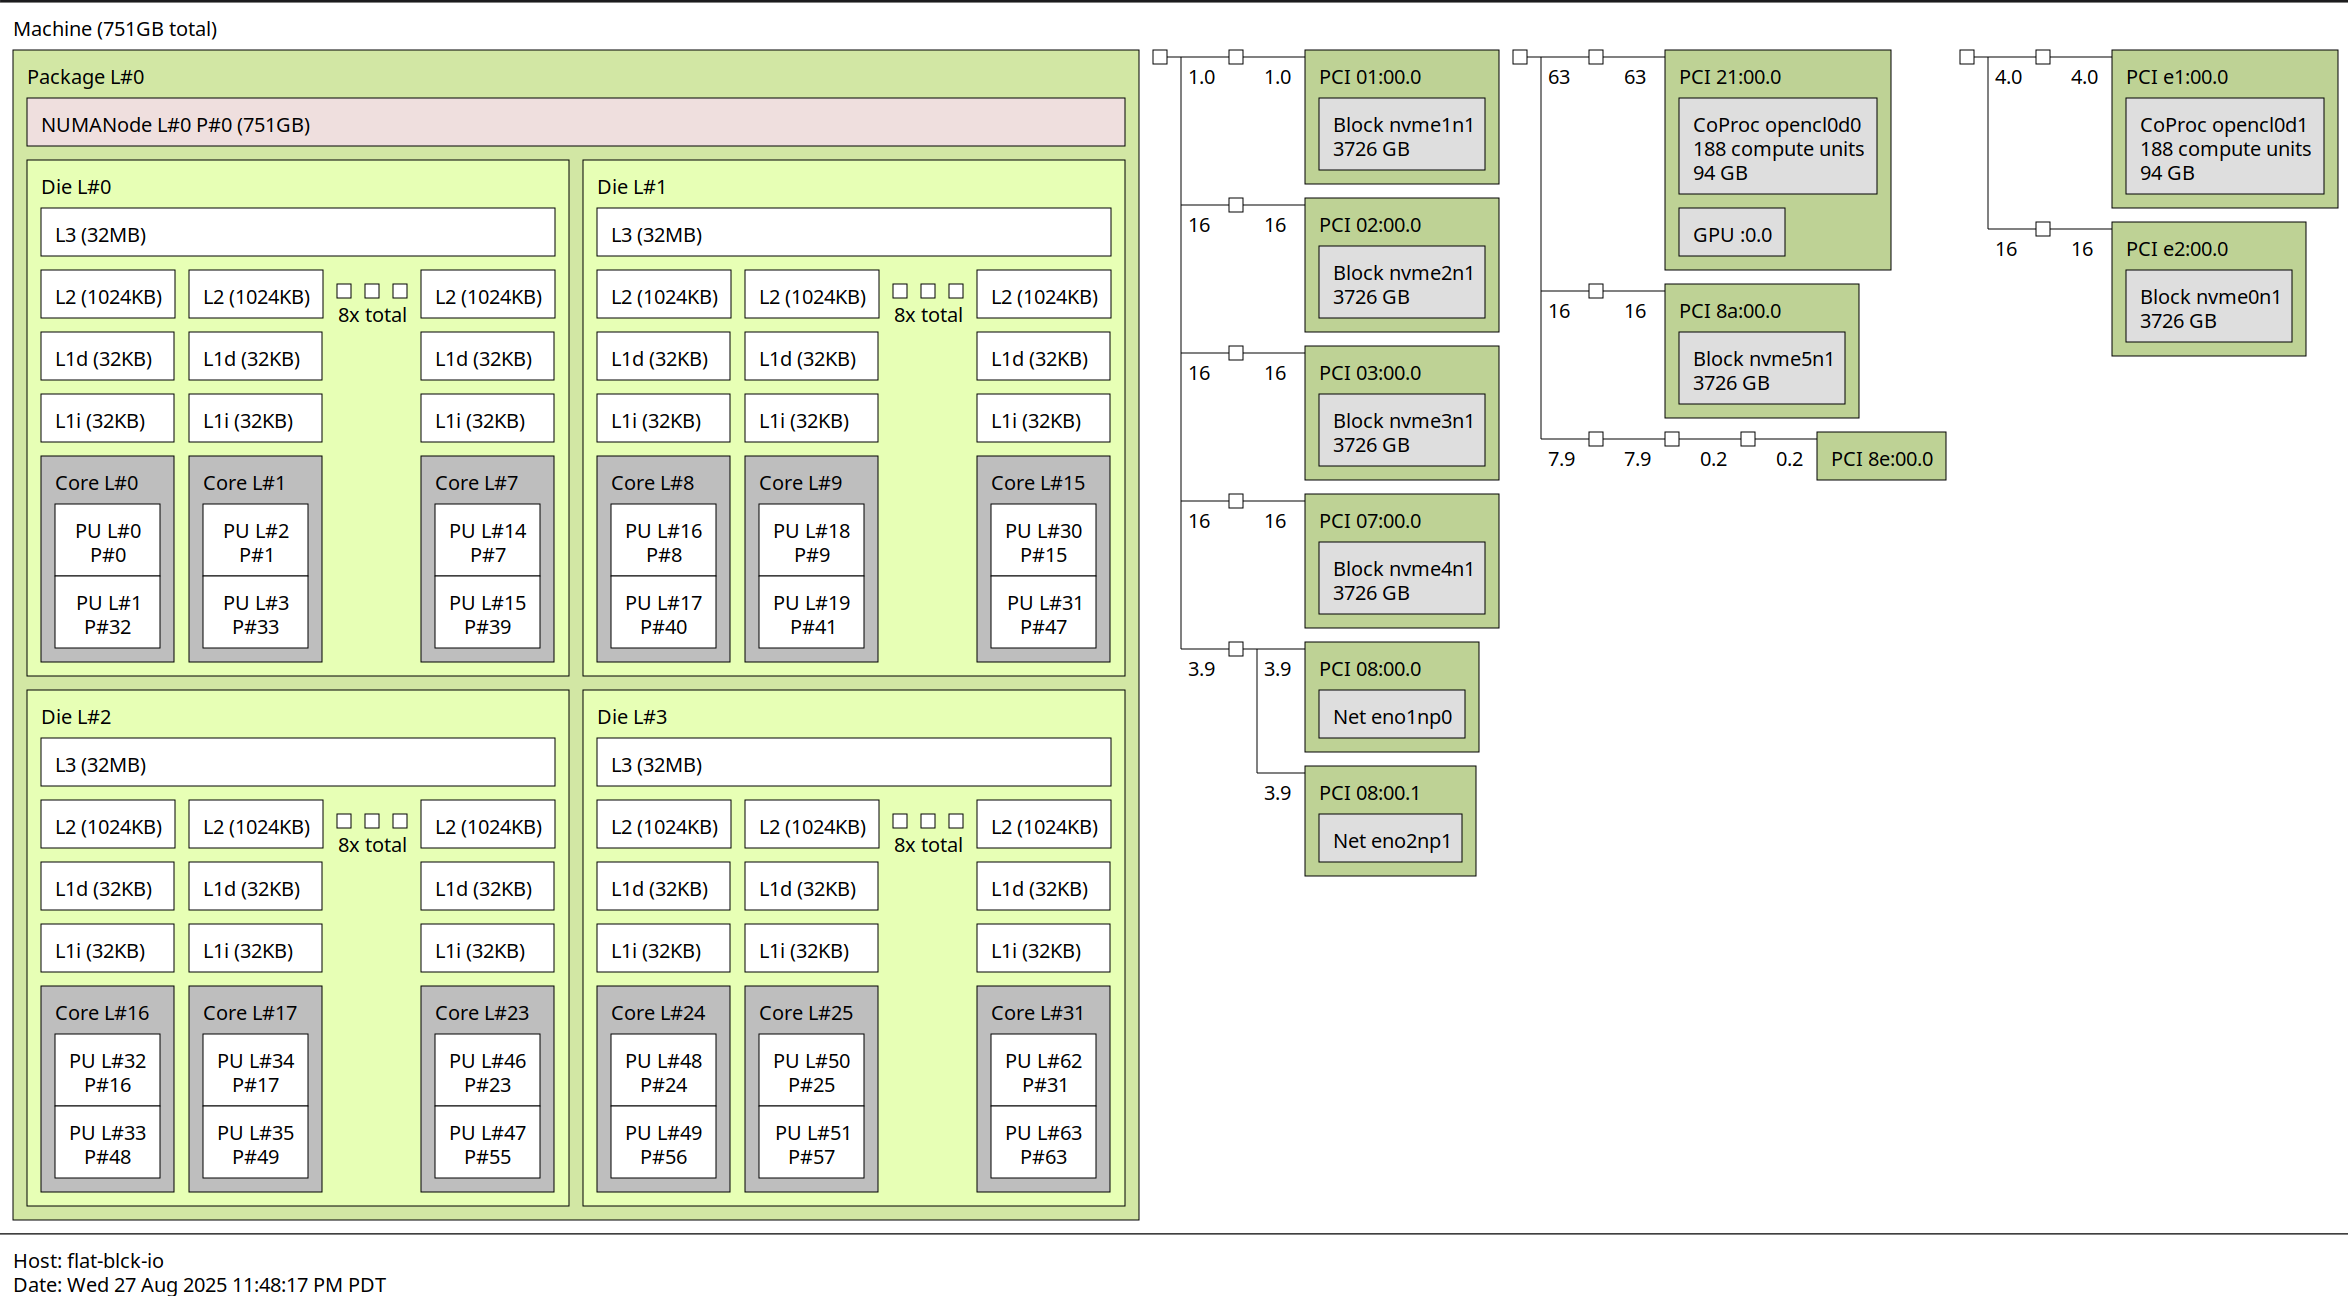Select the CoProc opencl0d0 device box
This screenshot has height=1296, width=2348.
1777,147
